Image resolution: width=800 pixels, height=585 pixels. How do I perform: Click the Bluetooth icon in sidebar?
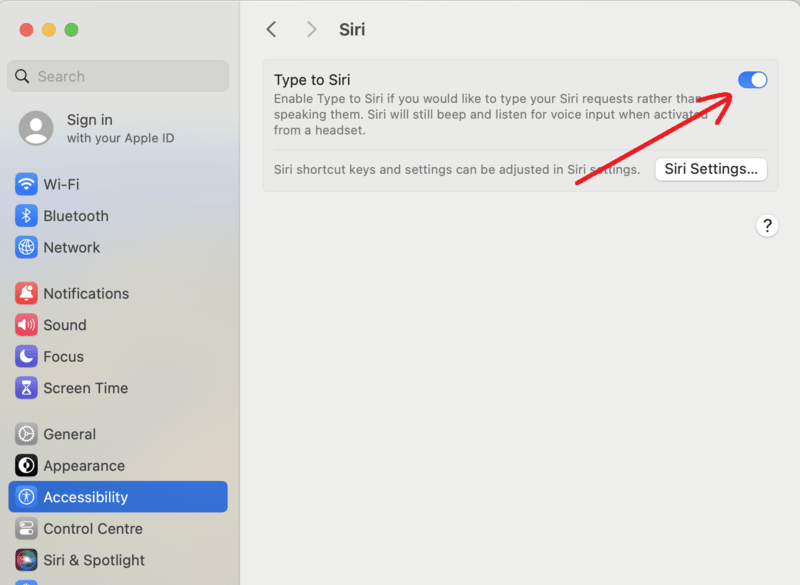26,216
